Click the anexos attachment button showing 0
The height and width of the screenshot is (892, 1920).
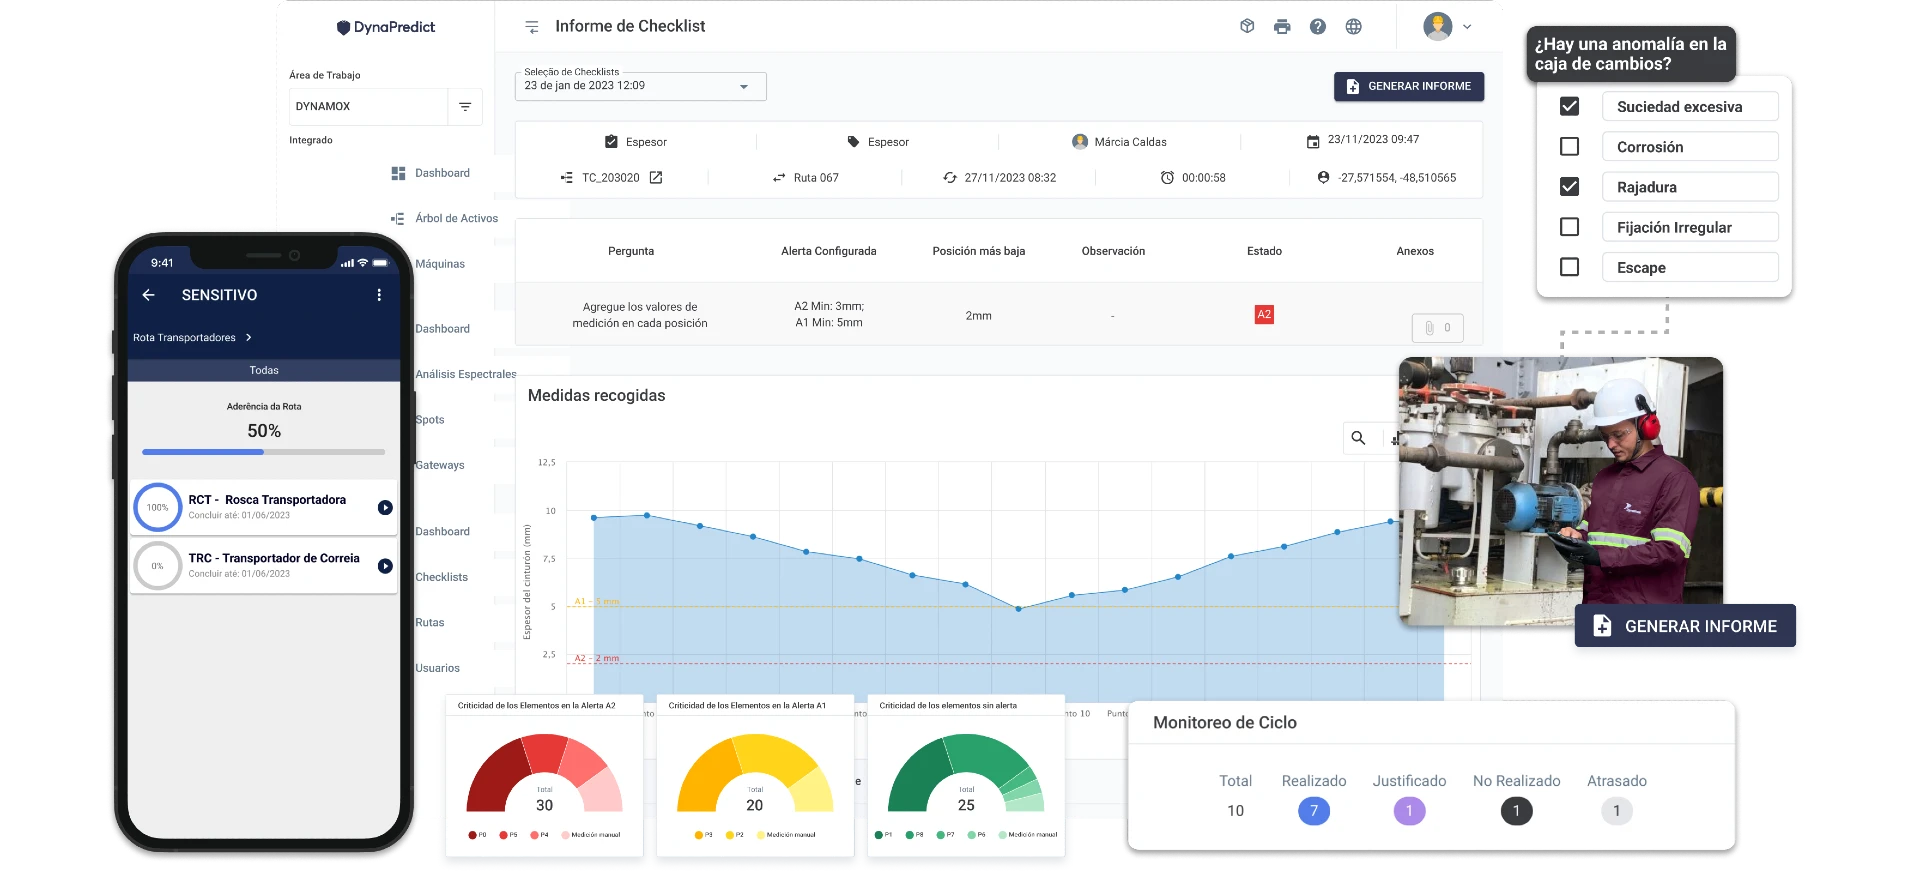[x=1437, y=328]
